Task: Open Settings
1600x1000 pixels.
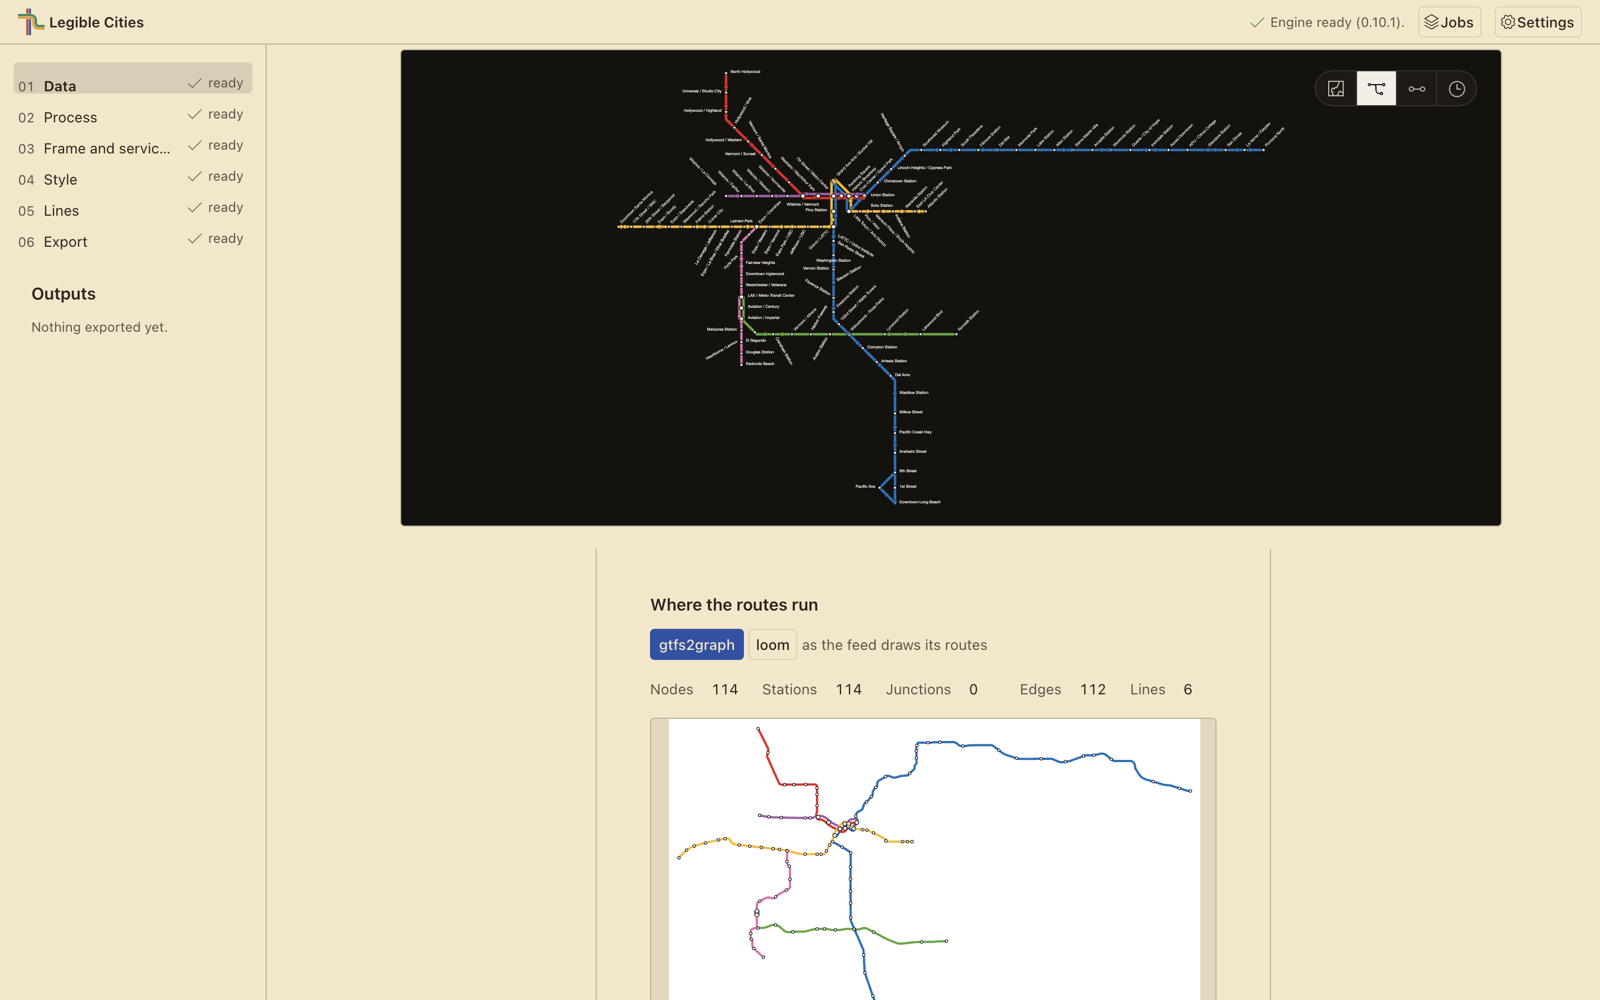Action: click(x=1538, y=22)
